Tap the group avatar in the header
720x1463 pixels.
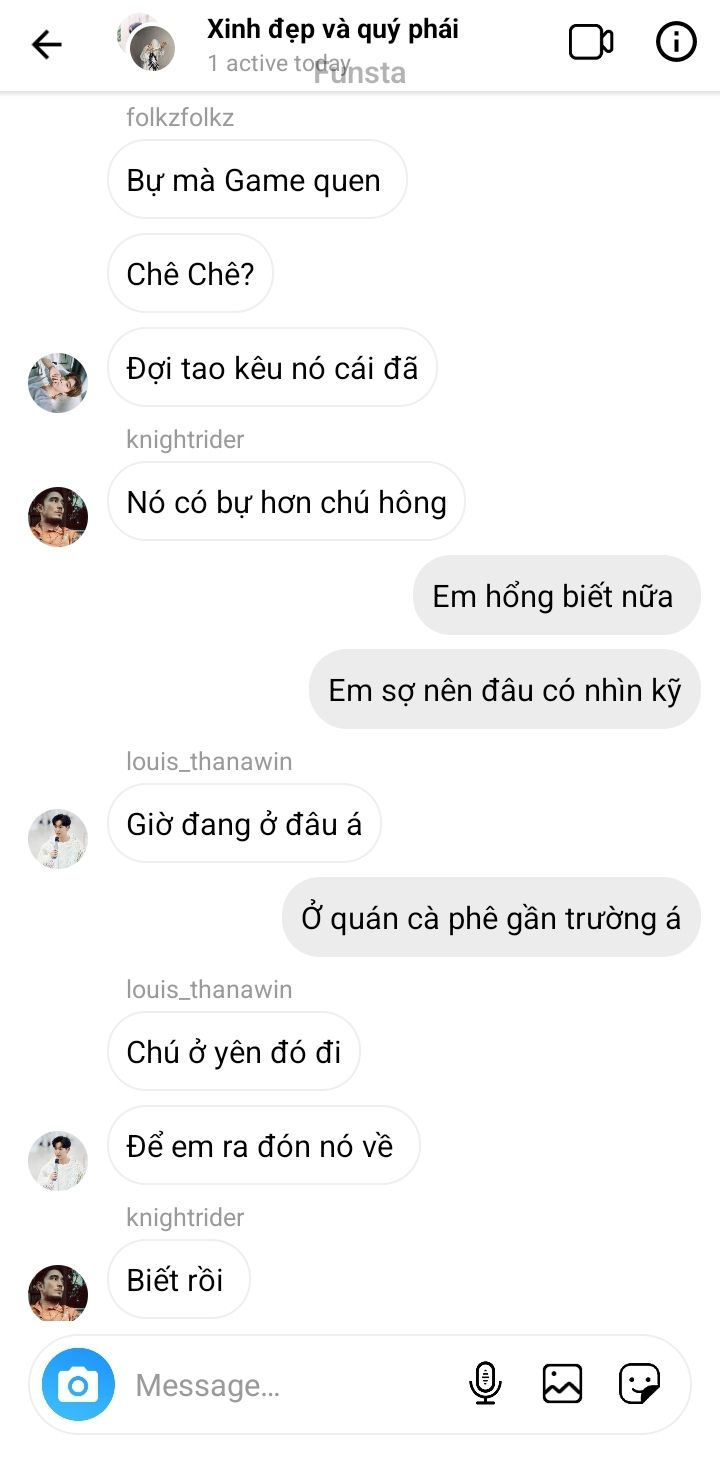coord(147,42)
